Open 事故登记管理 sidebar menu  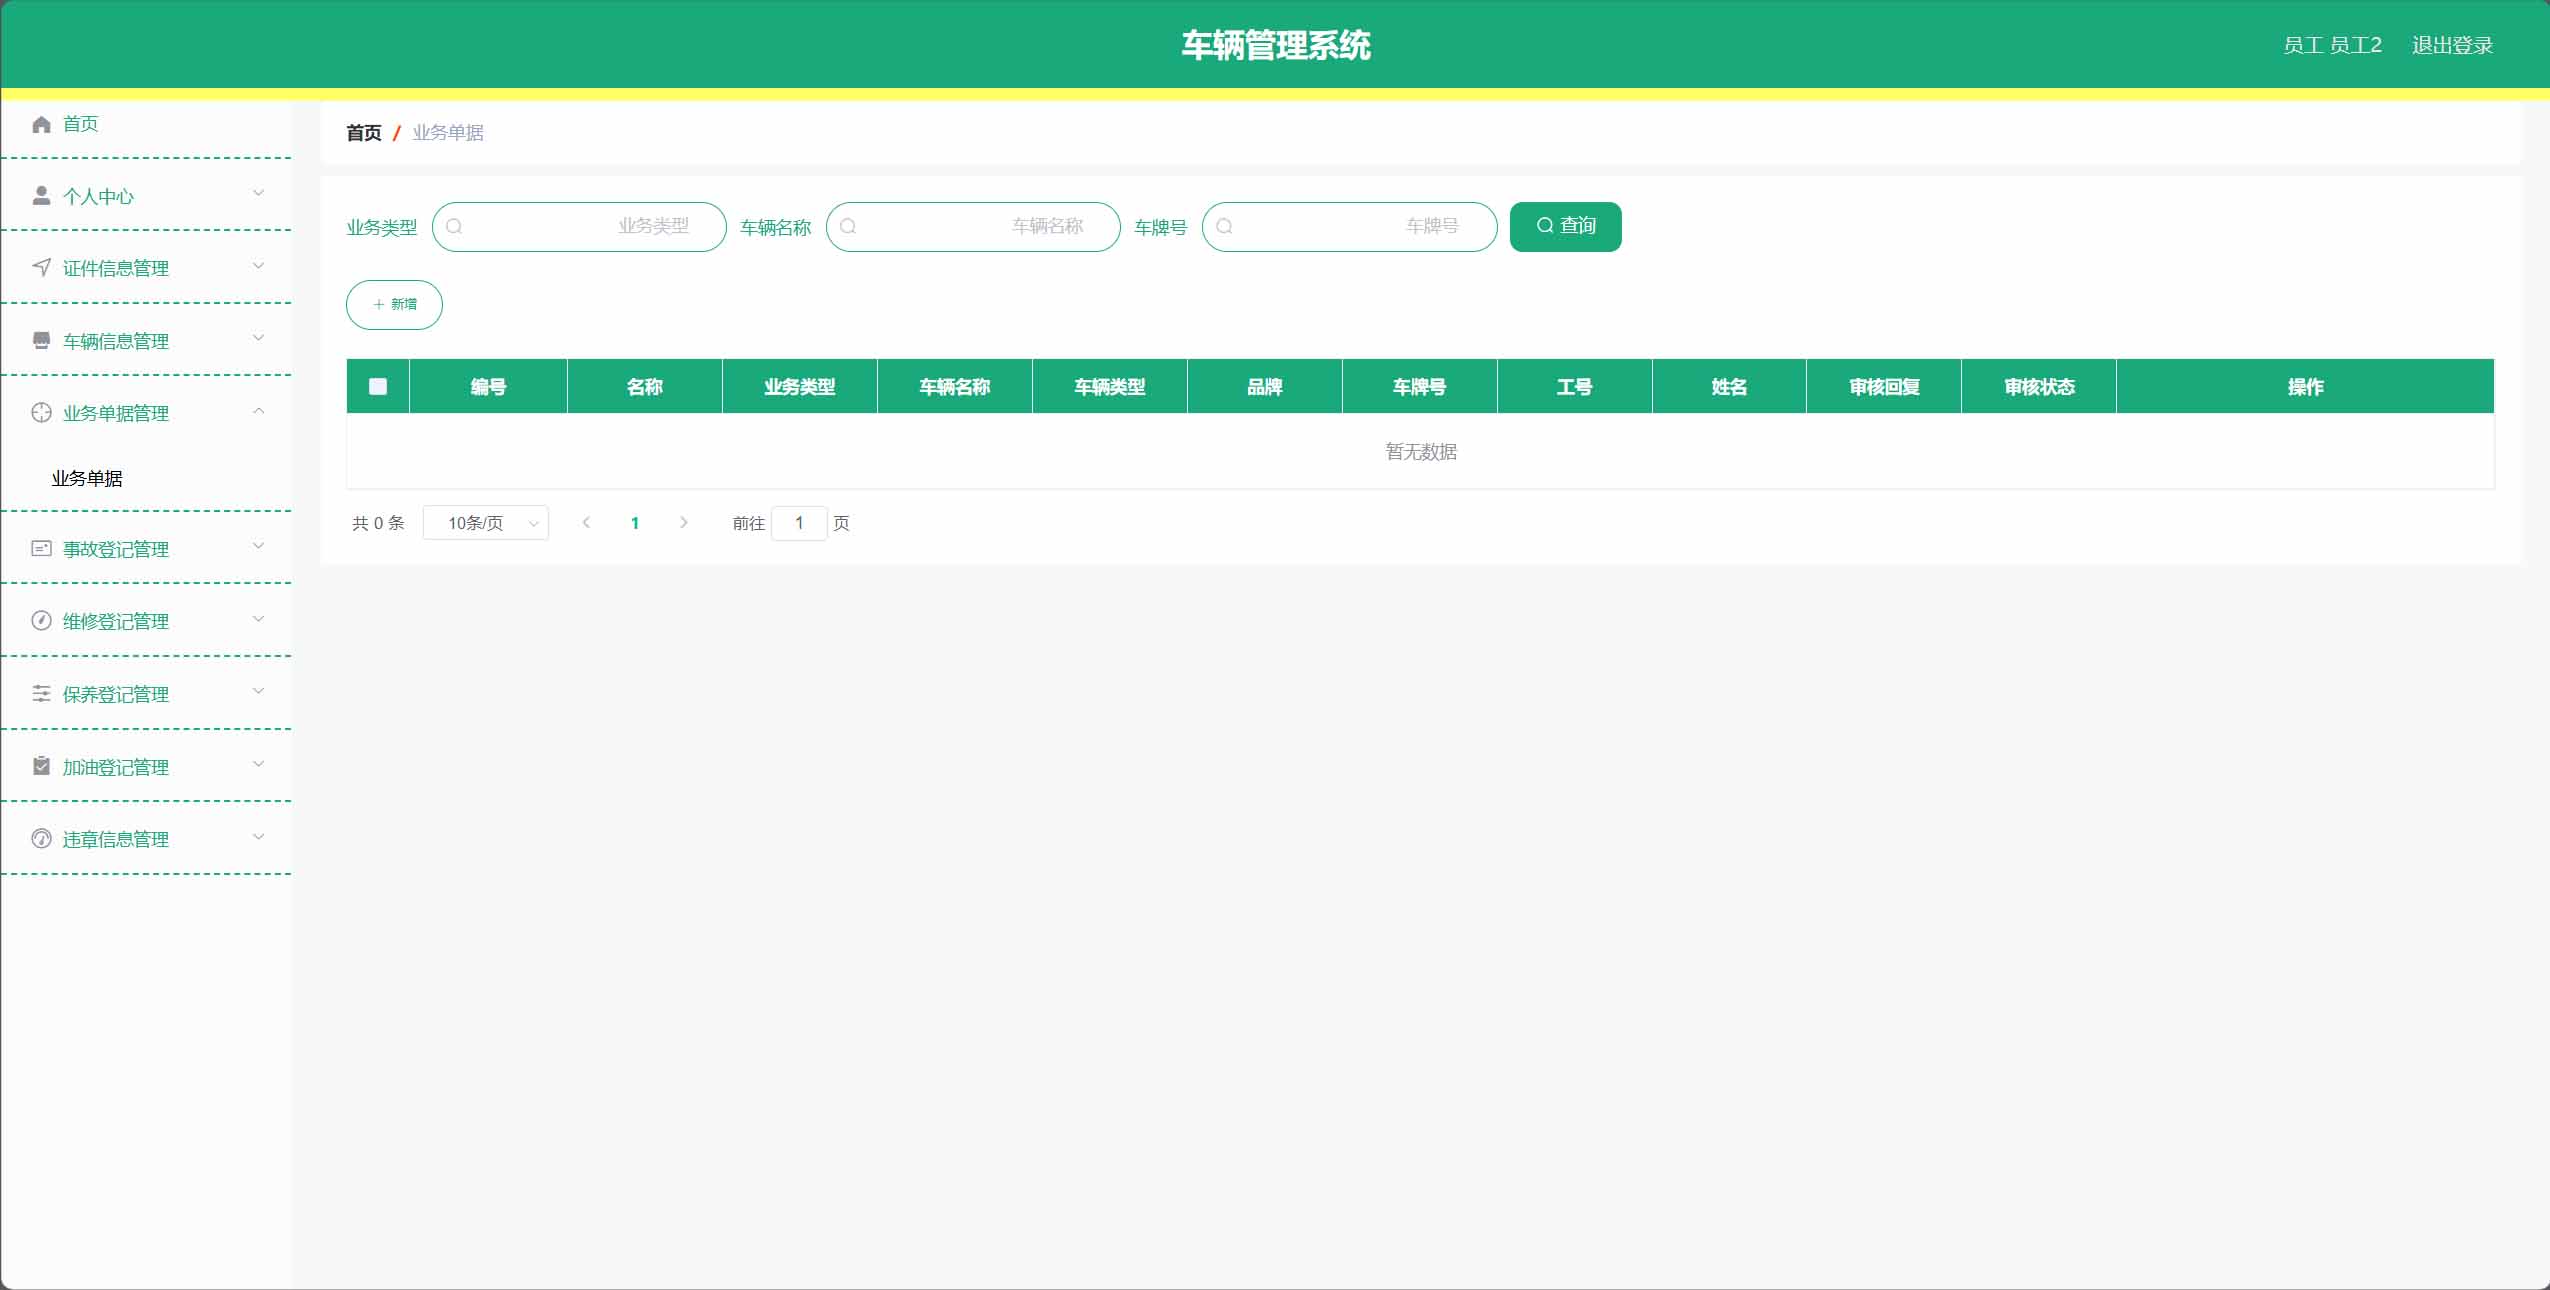[x=146, y=548]
